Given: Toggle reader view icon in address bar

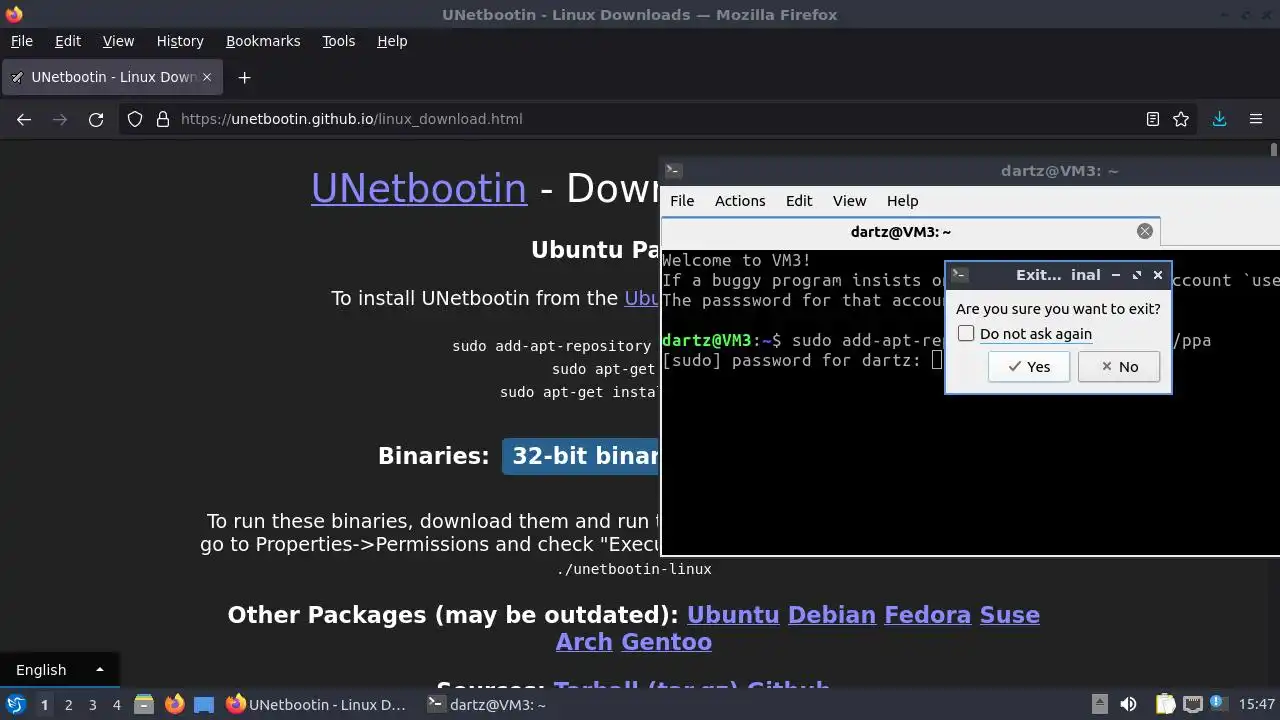Looking at the screenshot, I should pos(1153,119).
